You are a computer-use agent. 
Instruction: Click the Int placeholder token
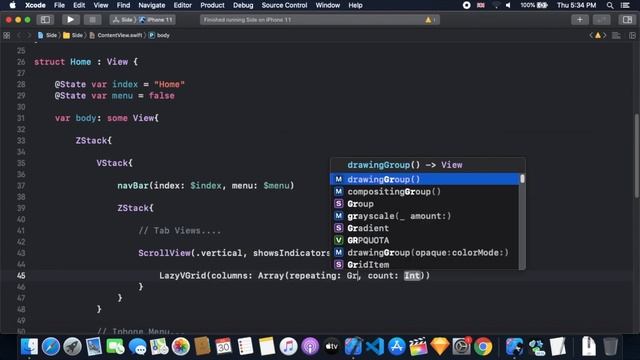pos(412,276)
